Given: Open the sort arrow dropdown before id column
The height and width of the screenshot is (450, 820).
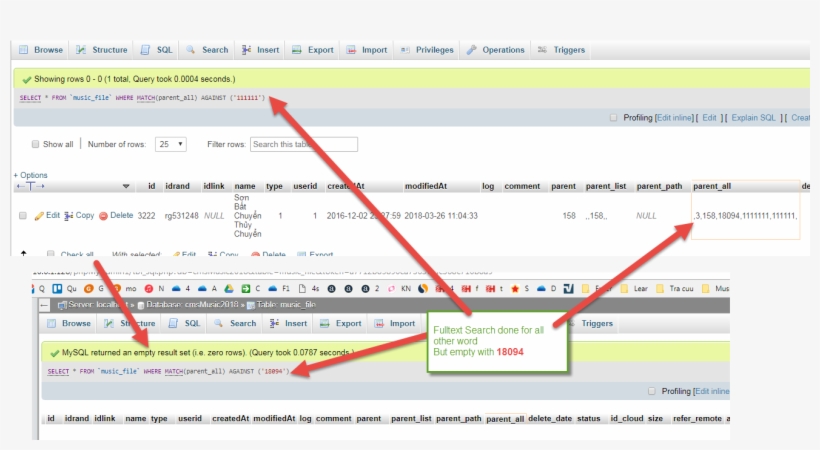Looking at the screenshot, I should point(126,186).
